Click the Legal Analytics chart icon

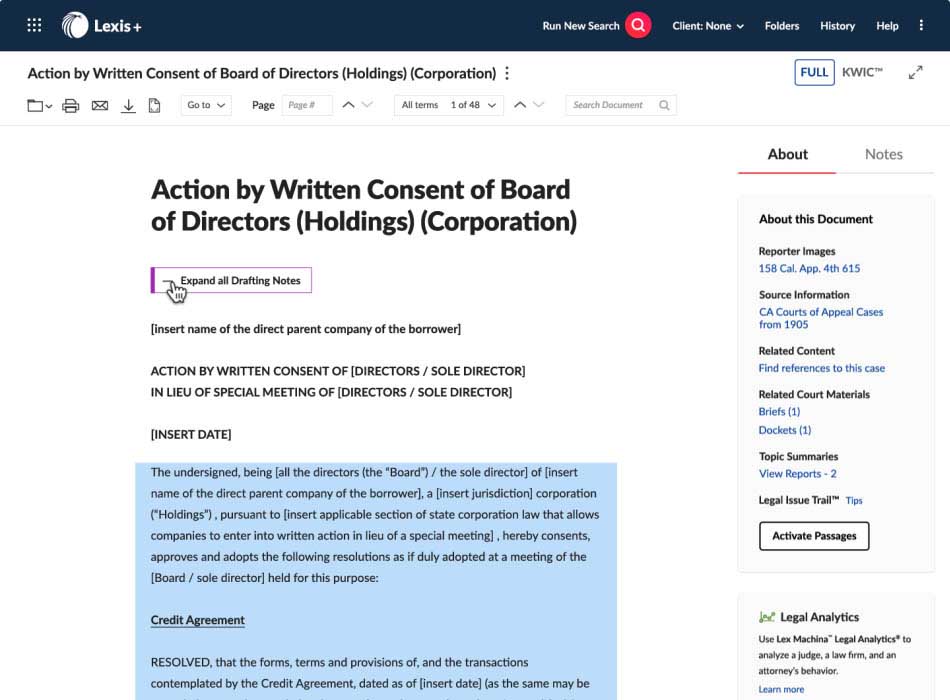tap(766, 617)
